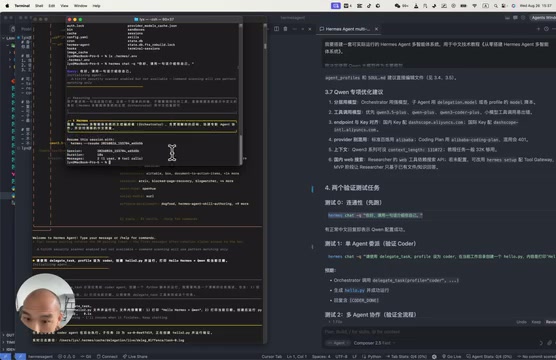This screenshot has height=360, width=556.
Task: Toggle the bottom panel layout icon
Action: [x=507, y=17]
